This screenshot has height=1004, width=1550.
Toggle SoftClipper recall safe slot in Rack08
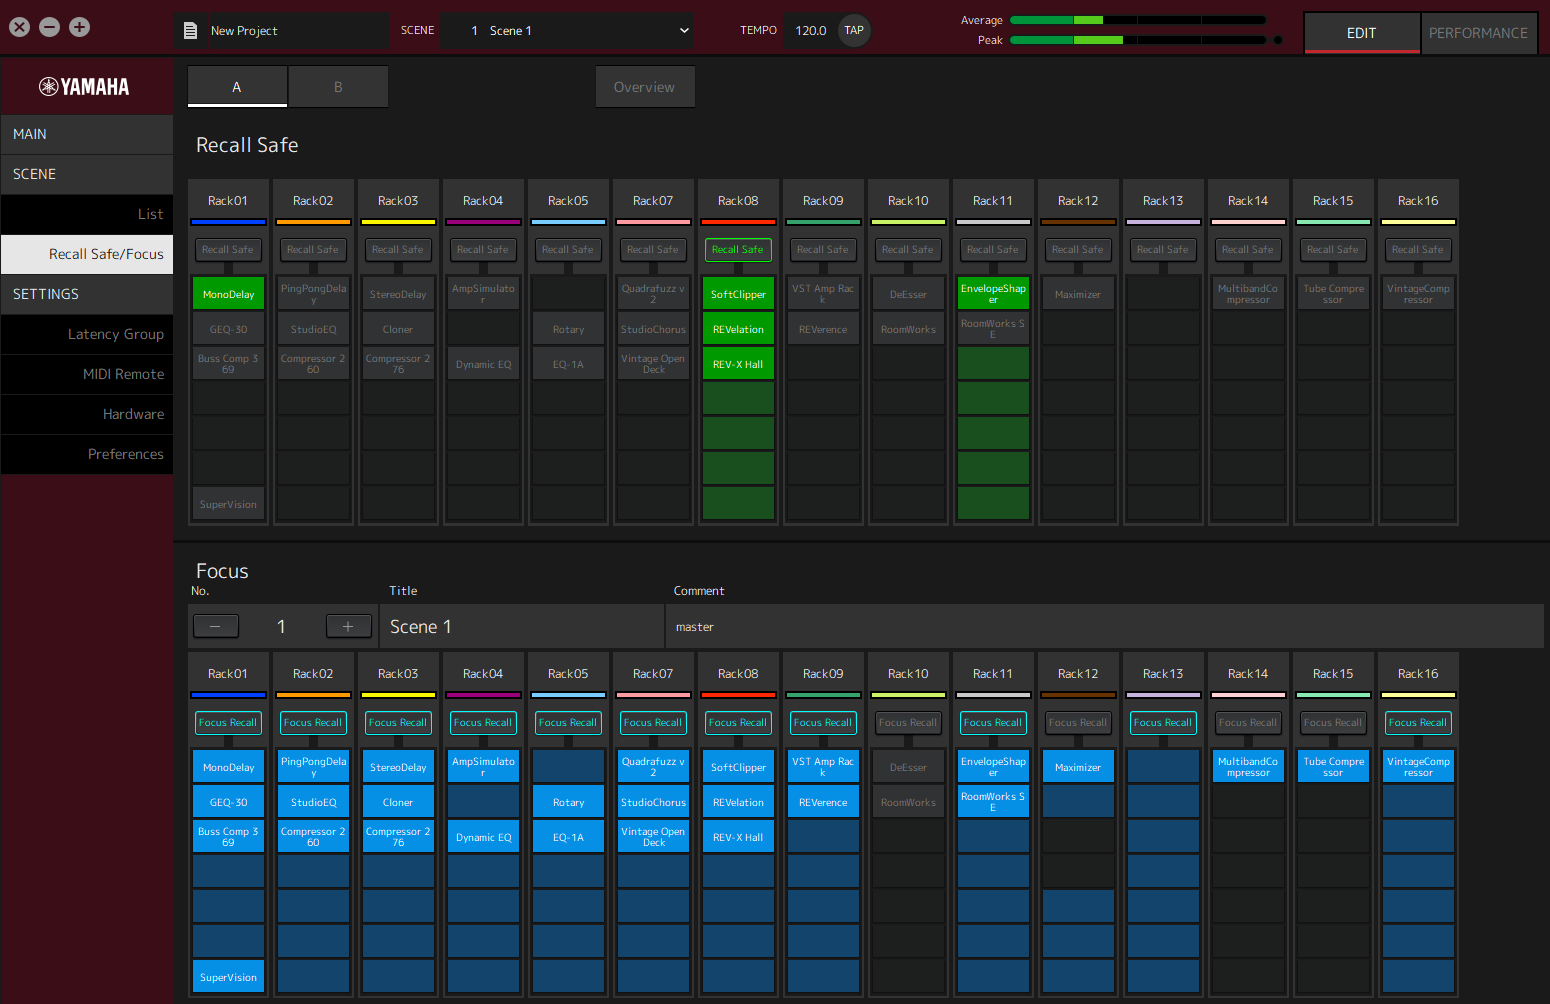pos(738,294)
